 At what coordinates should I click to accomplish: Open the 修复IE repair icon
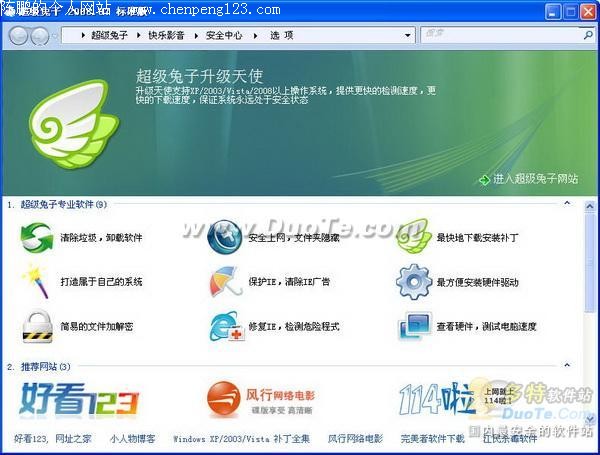224,326
